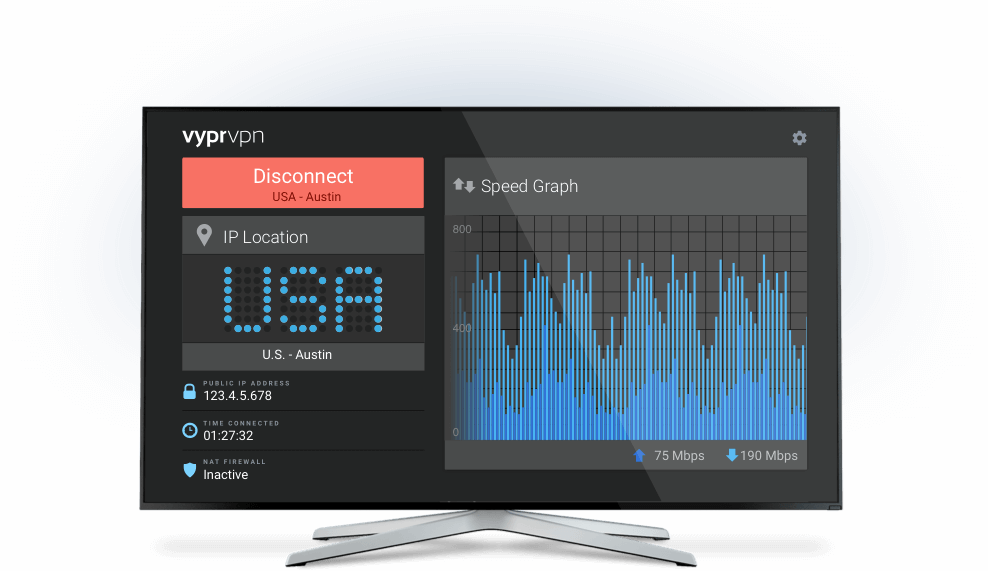Image resolution: width=988 pixels, height=571 pixels.
Task: Select the connected time 01:27:32
Action: [228, 435]
